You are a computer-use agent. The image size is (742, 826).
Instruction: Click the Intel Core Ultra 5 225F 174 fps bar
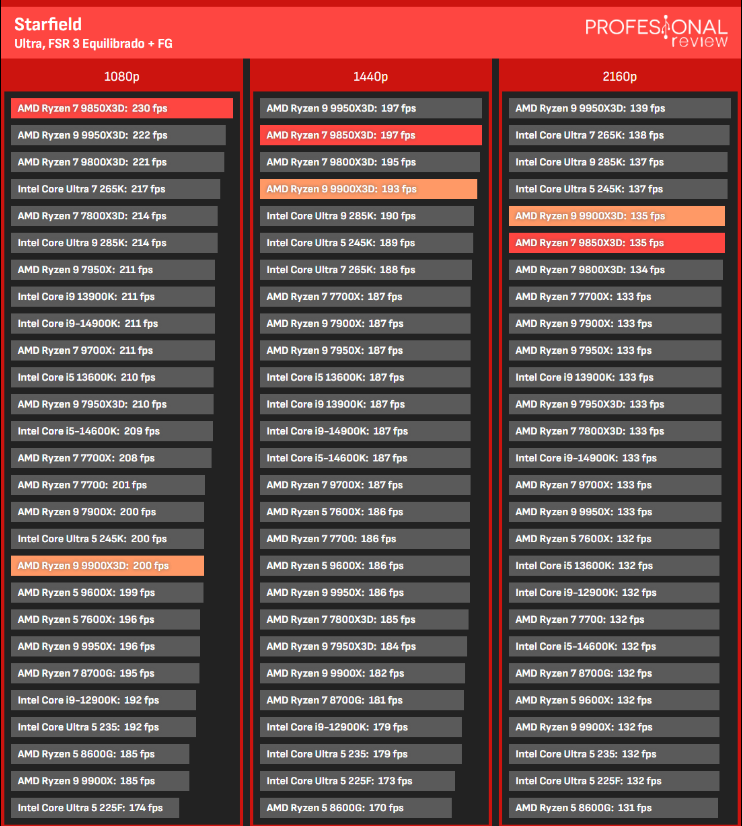[95, 808]
